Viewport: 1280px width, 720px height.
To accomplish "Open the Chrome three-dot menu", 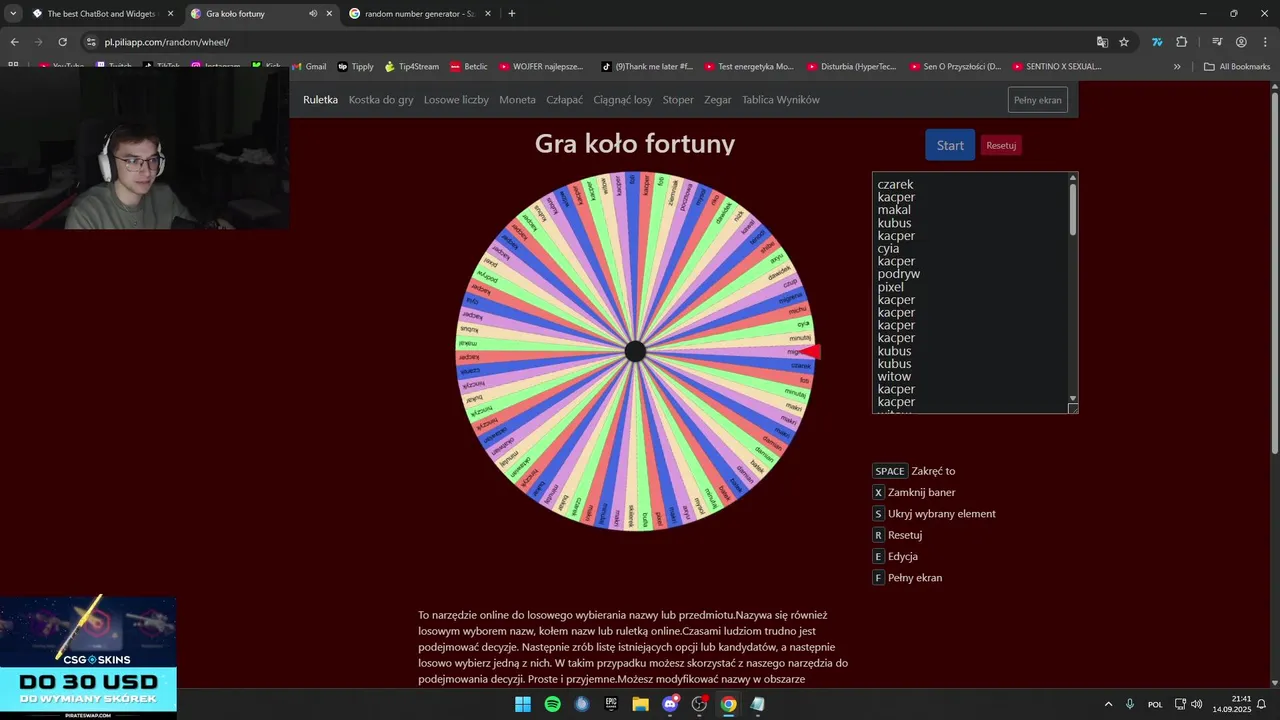I will [x=1264, y=42].
